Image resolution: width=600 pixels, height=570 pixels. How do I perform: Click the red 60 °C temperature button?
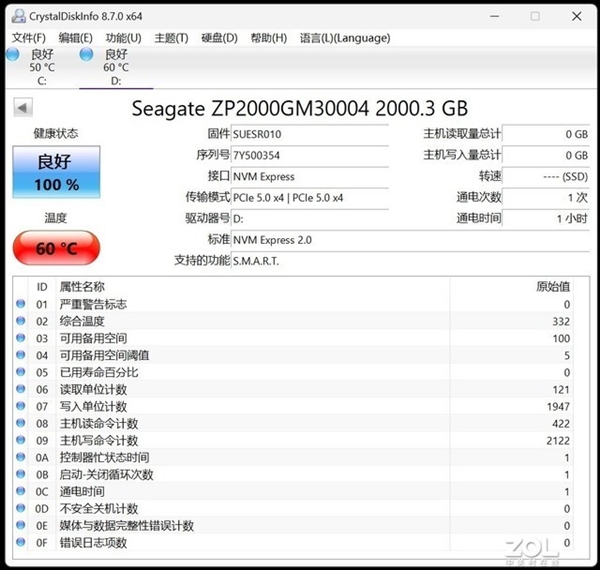(56, 248)
